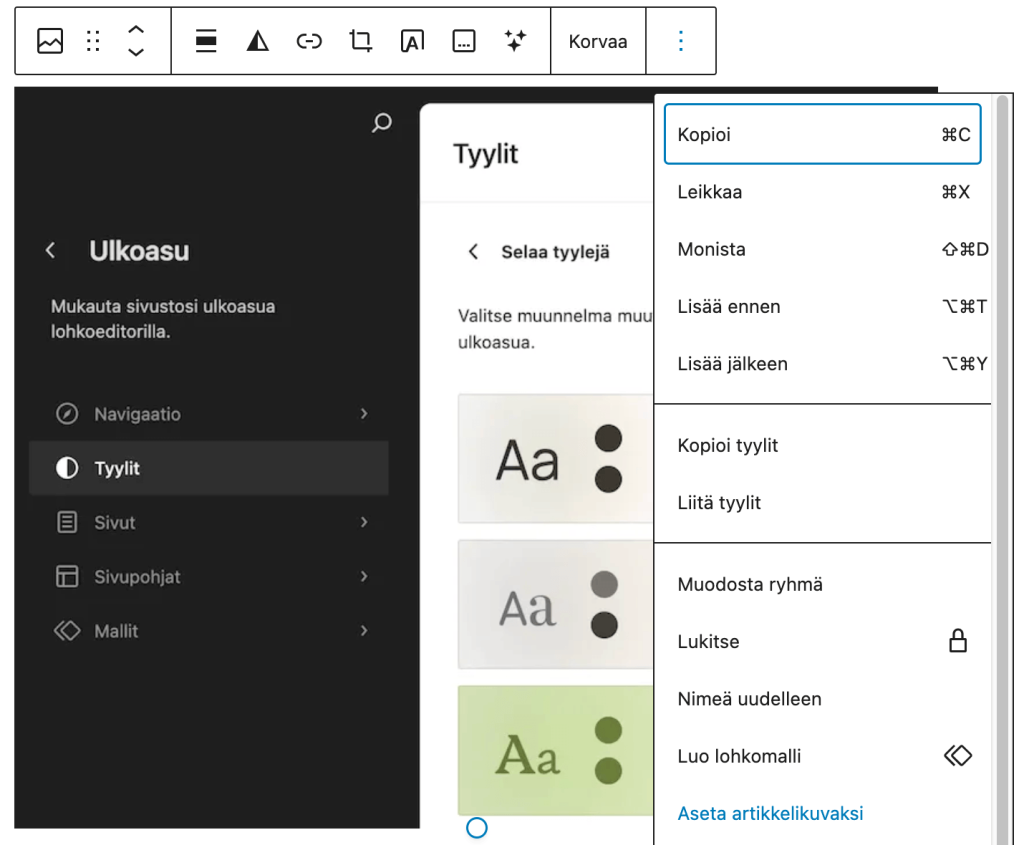Click the pattern icon beside Luo lohkomalli
1024x845 pixels.
pyautogui.click(x=957, y=756)
